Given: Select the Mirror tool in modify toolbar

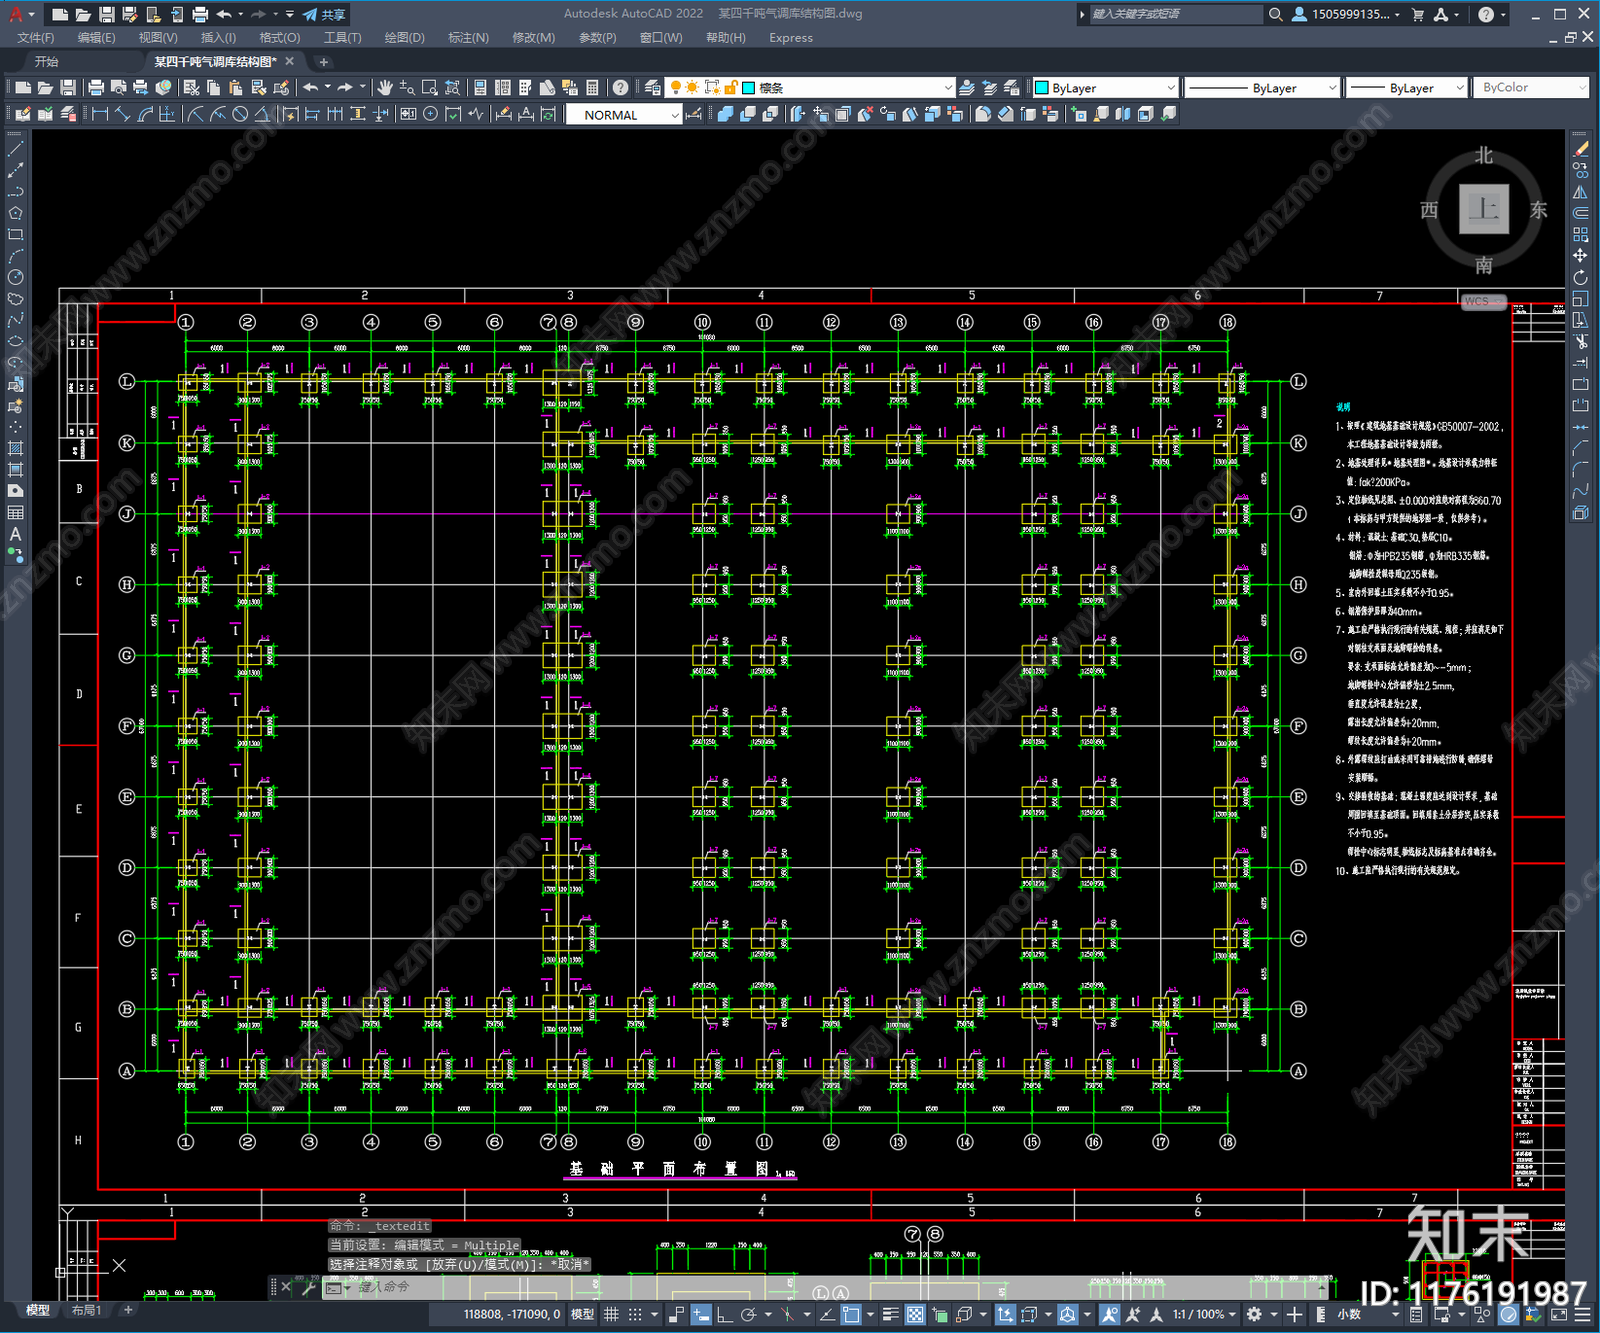Looking at the screenshot, I should coord(1580,192).
